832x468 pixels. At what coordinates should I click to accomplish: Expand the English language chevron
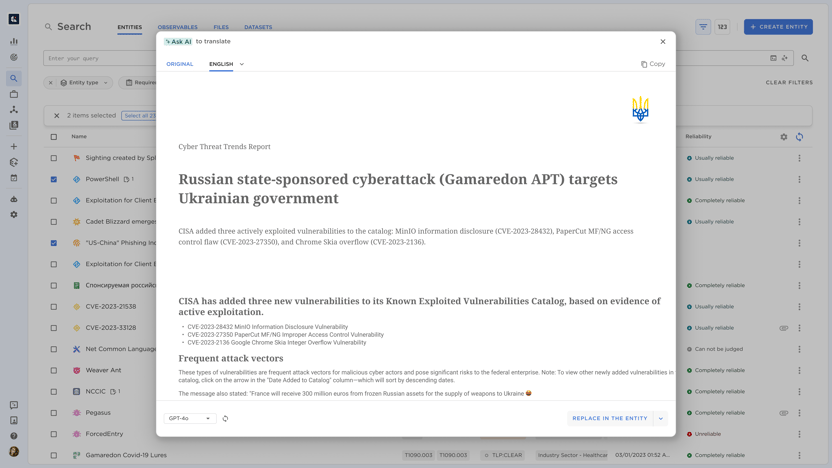pyautogui.click(x=242, y=64)
